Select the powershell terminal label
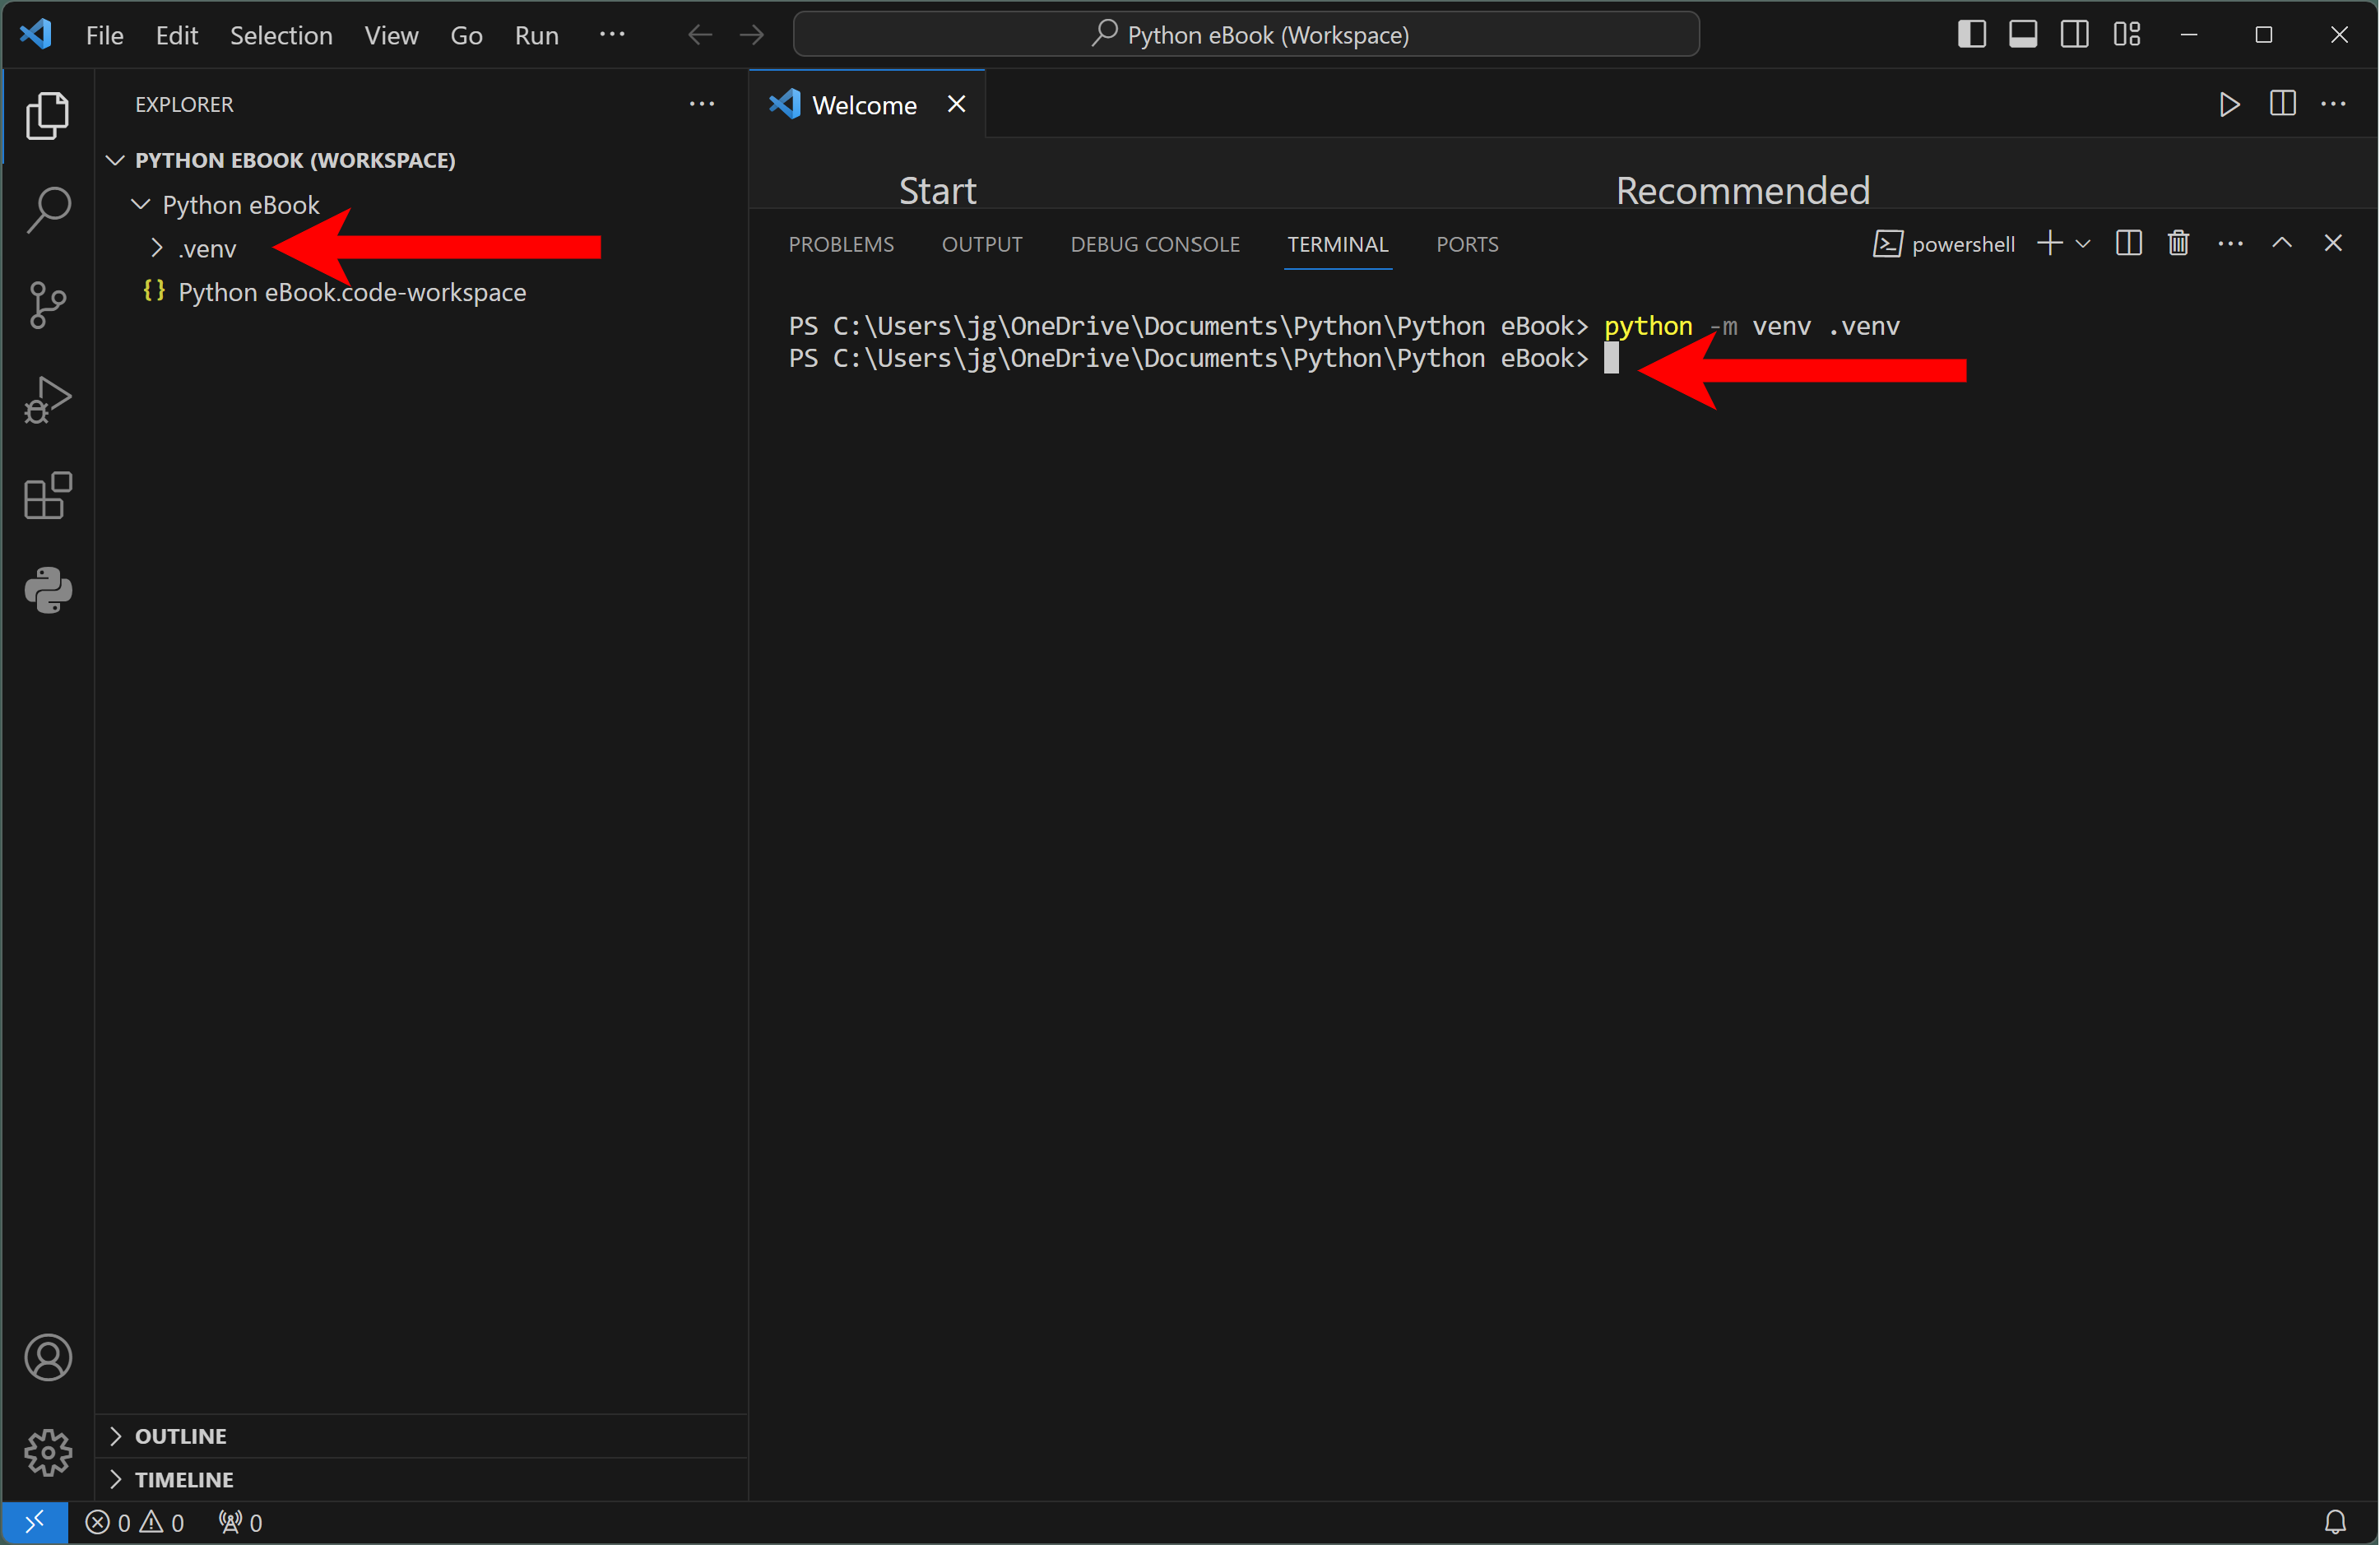Image resolution: width=2380 pixels, height=1545 pixels. pos(1944,243)
